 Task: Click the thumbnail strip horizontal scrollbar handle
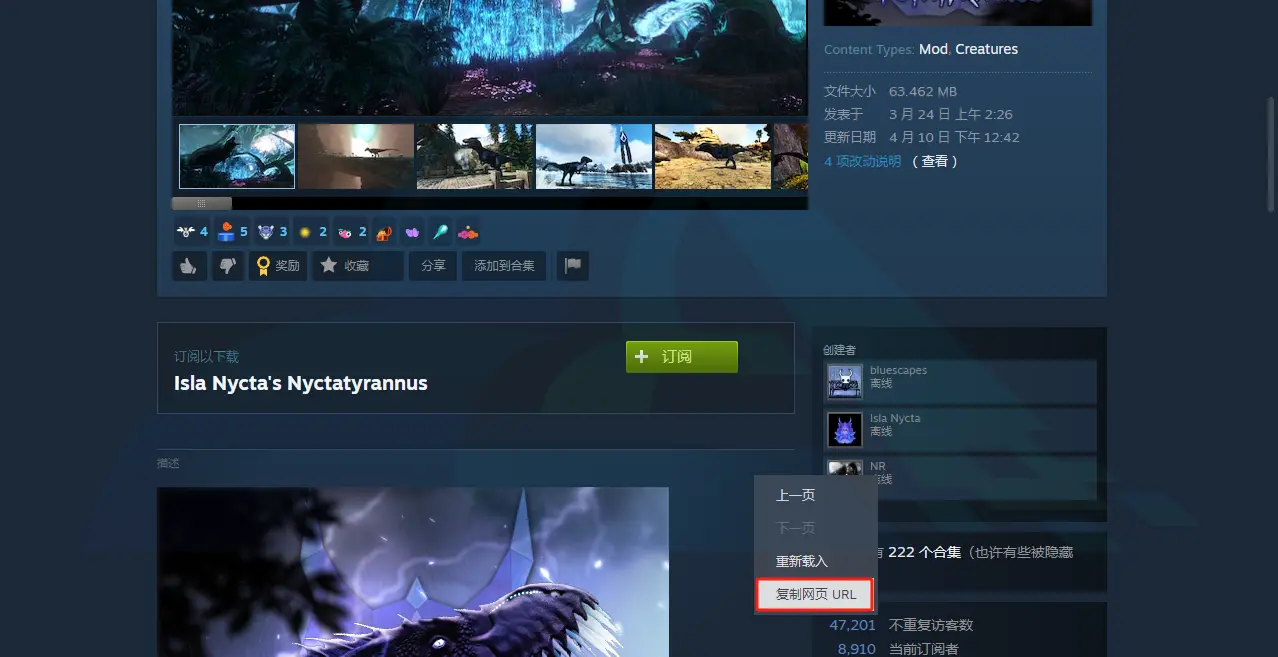(x=202, y=203)
